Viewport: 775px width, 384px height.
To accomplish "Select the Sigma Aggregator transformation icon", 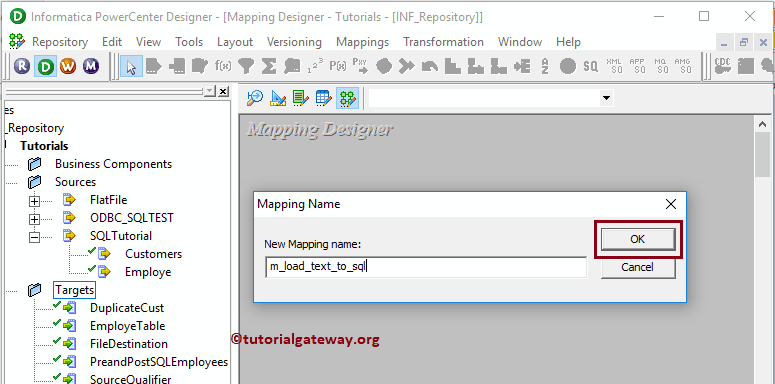I will tap(268, 66).
